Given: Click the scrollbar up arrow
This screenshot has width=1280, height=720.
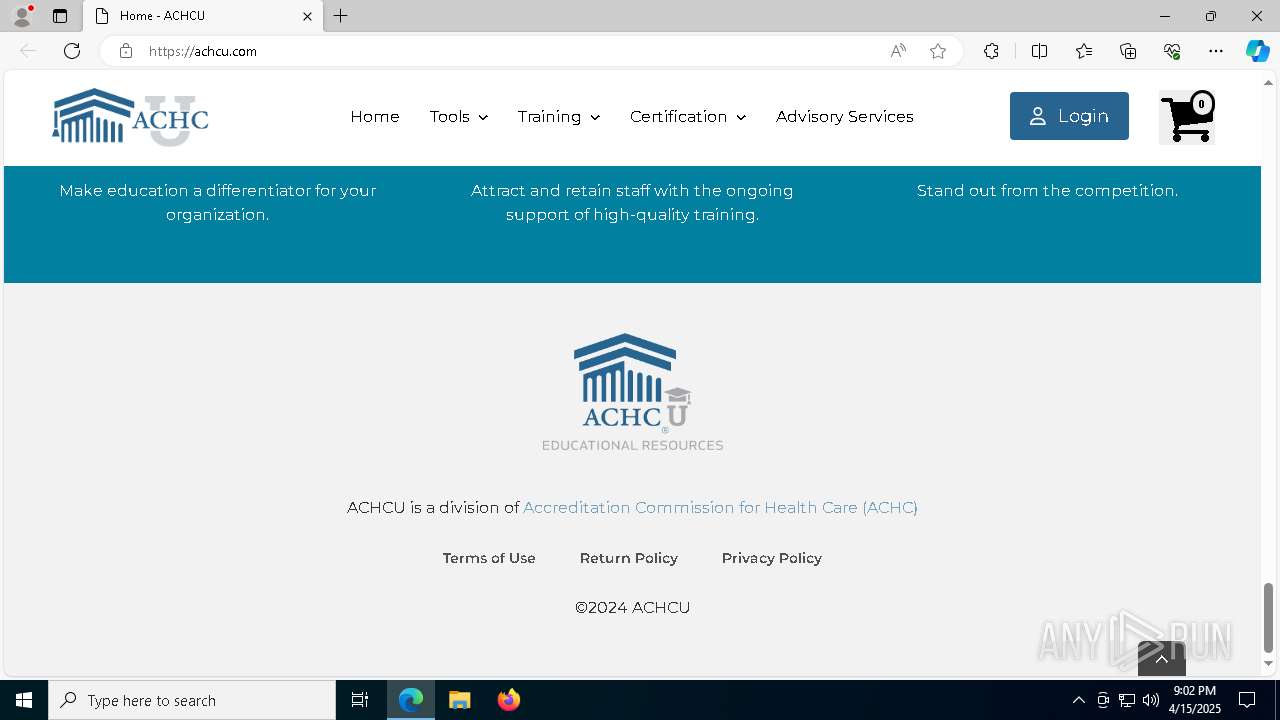Looking at the screenshot, I should [1269, 81].
